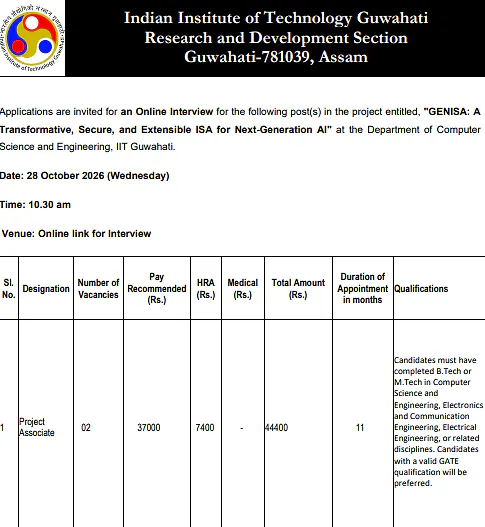Click the 'Duration of Appointment in months' header
Viewport: 485px width, 527px height.
click(x=363, y=288)
